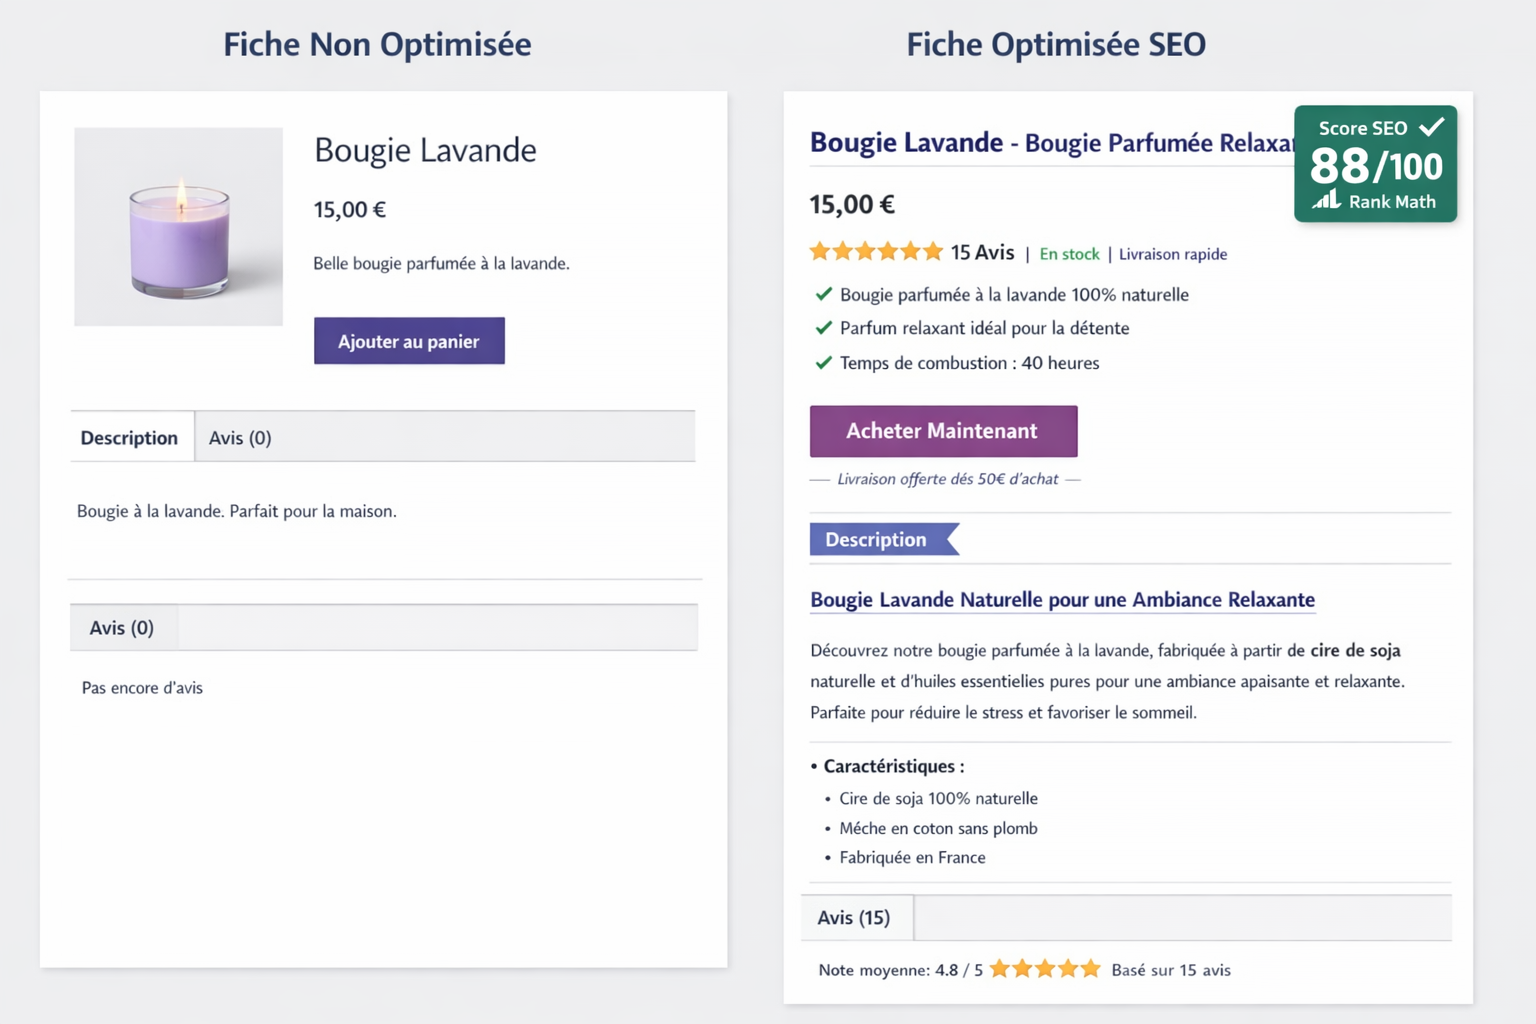Click the SEO score 88/100 badge
Viewport: 1536px width, 1024px height.
pyautogui.click(x=1376, y=165)
